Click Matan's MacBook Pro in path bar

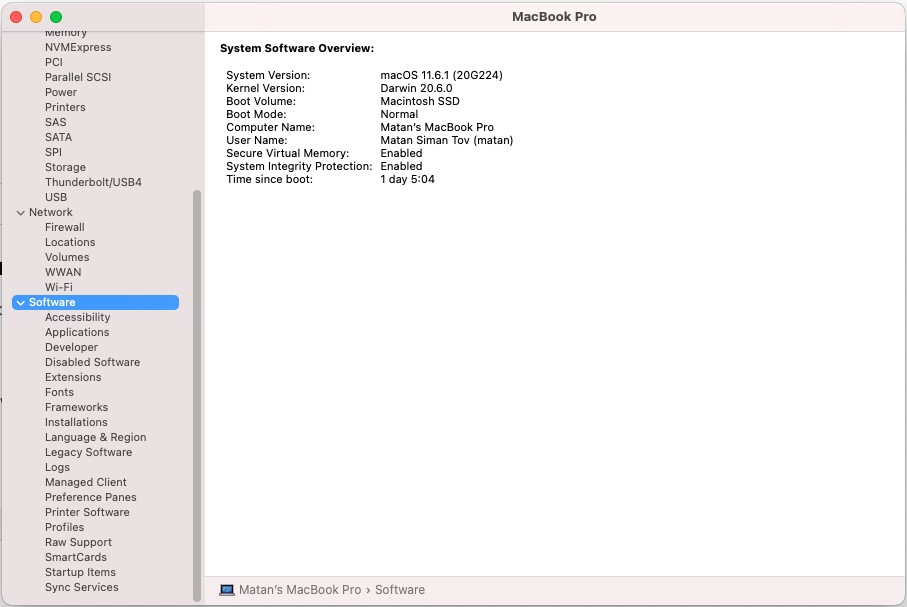(x=300, y=590)
